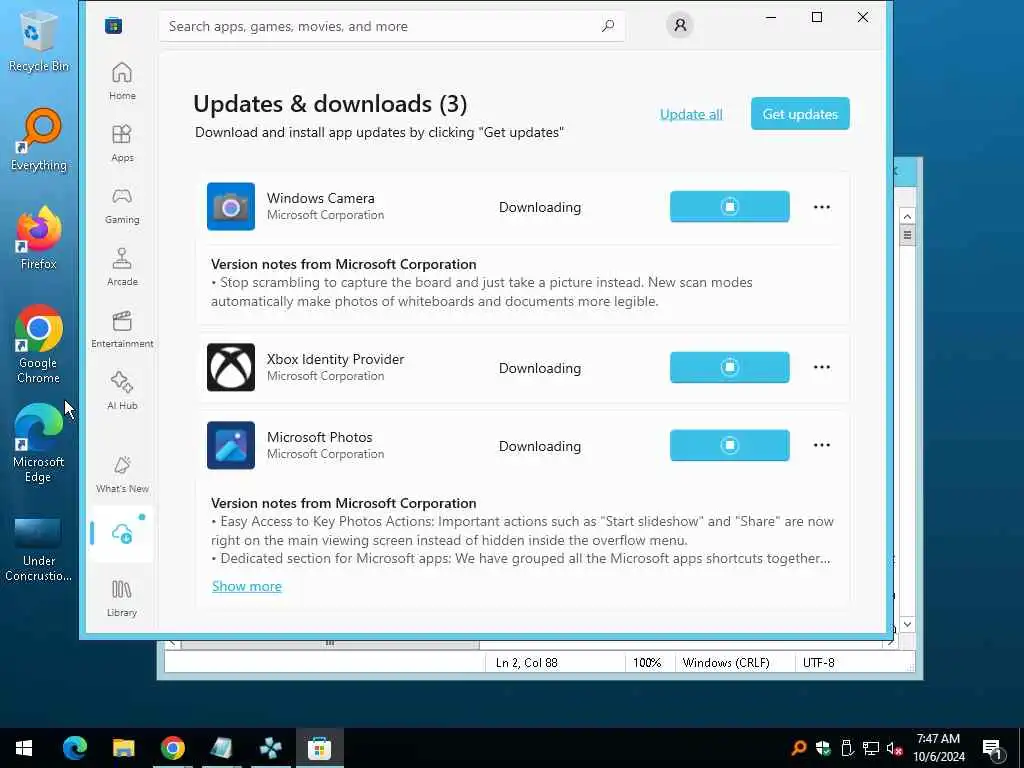1024x768 pixels.
Task: Open more options for Windows Camera
Action: tap(822, 207)
